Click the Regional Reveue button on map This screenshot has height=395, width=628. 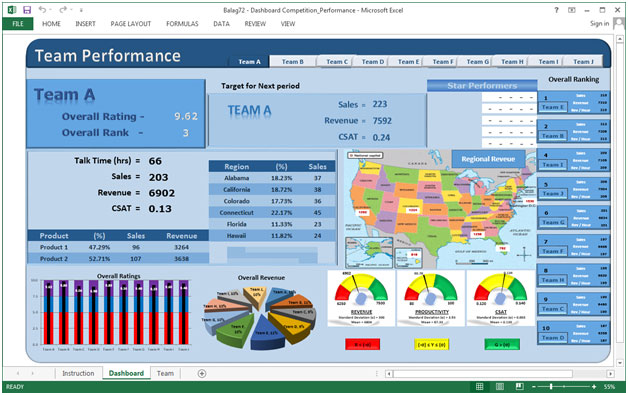pyautogui.click(x=488, y=159)
